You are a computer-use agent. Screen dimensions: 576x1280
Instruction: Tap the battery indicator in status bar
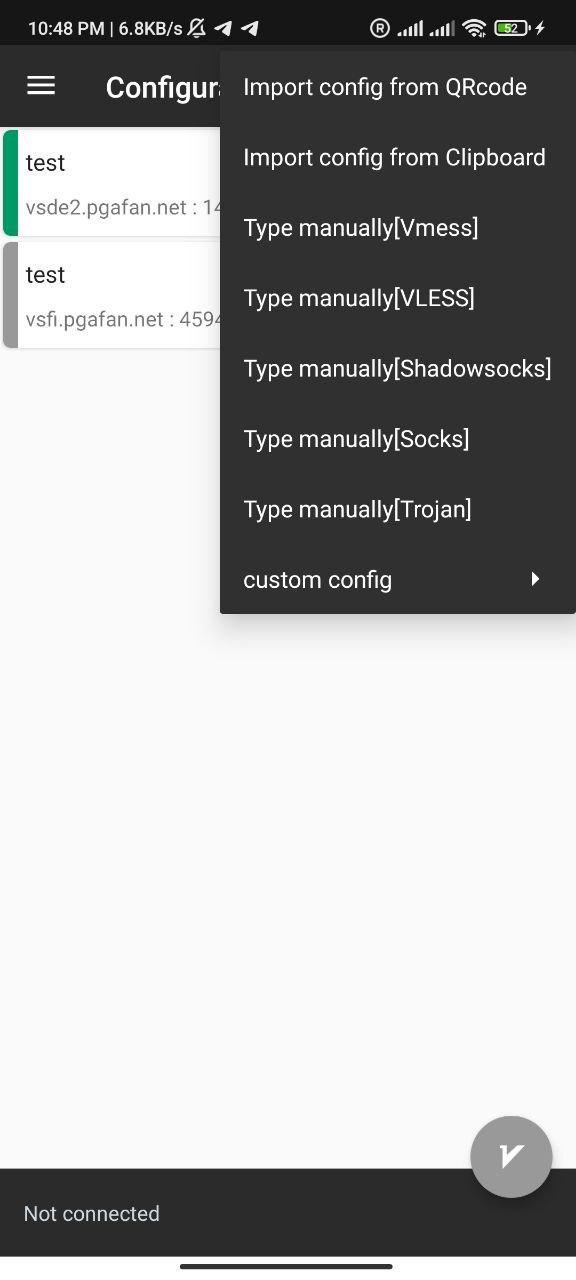513,28
